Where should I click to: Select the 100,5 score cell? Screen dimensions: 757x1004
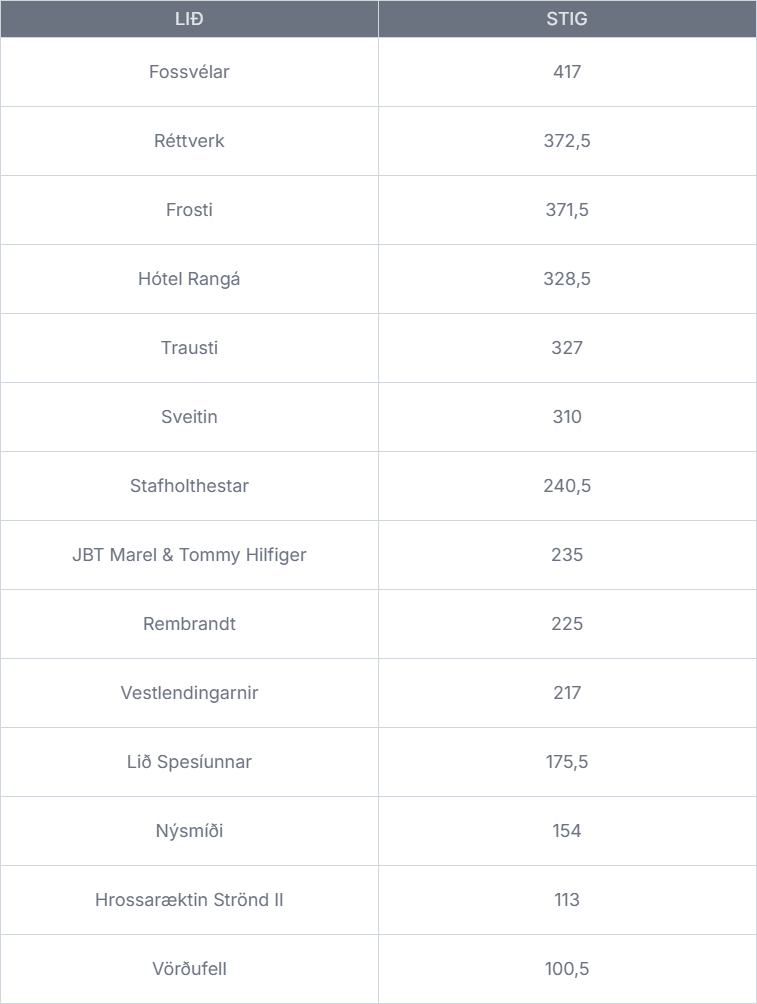567,969
